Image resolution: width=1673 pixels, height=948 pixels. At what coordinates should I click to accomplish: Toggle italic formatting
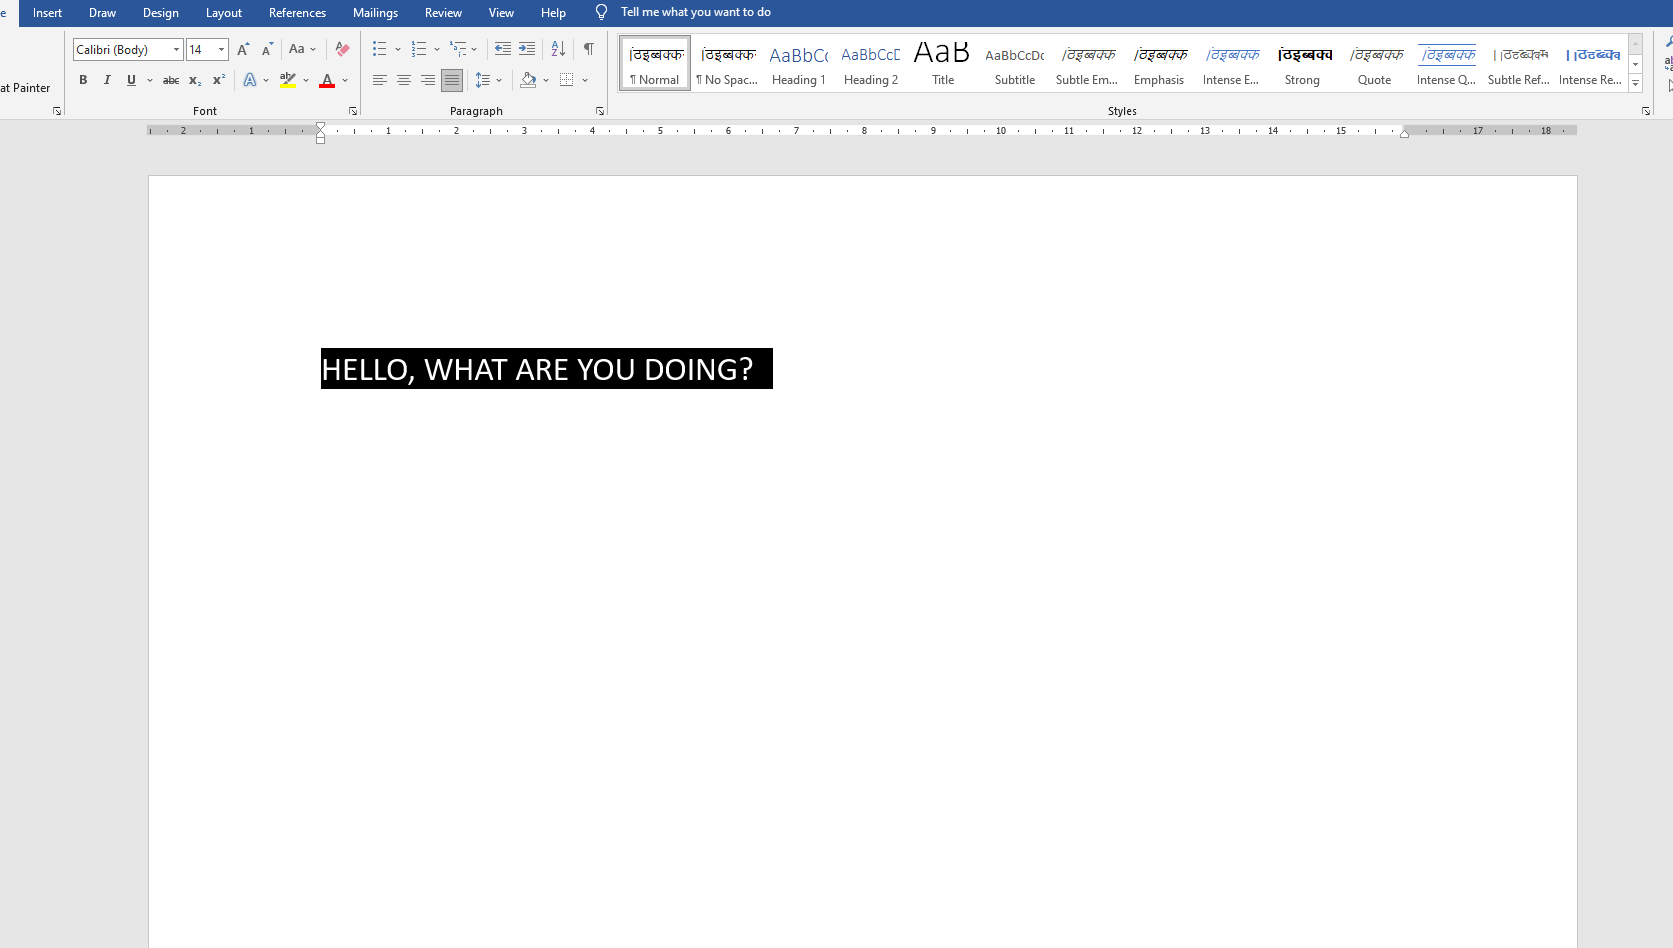click(x=107, y=80)
